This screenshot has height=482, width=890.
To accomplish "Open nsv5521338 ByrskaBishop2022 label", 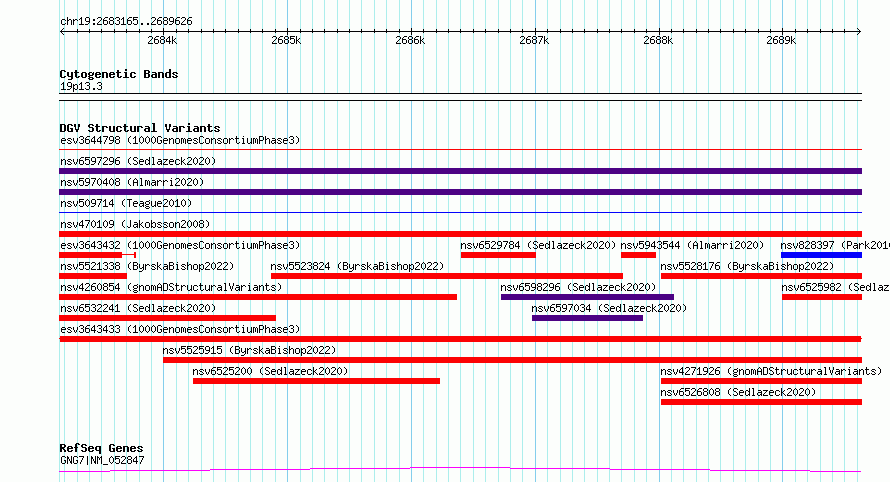I will click(147, 266).
